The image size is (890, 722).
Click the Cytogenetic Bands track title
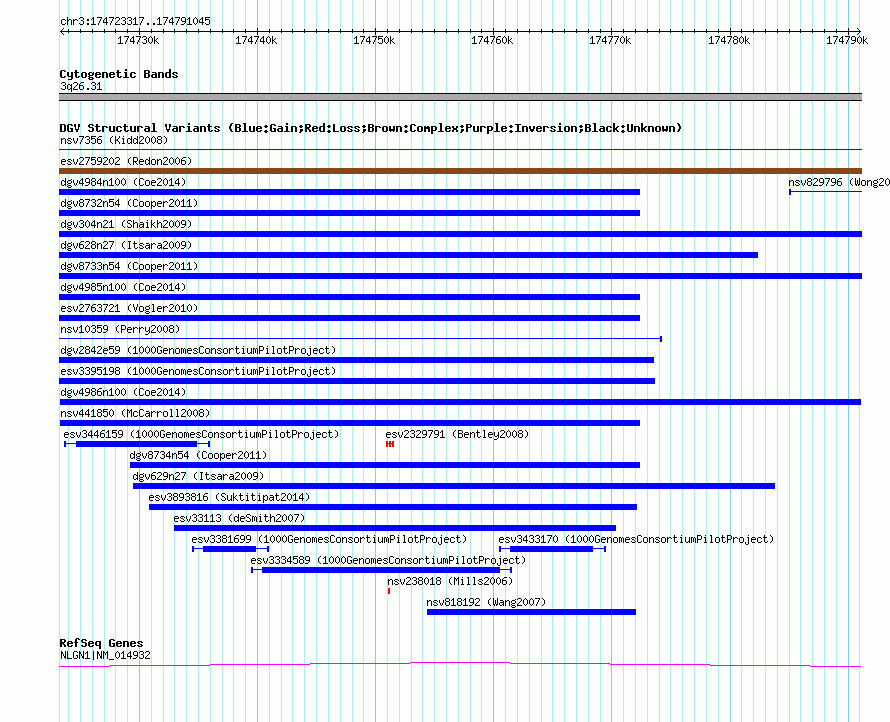(x=119, y=74)
